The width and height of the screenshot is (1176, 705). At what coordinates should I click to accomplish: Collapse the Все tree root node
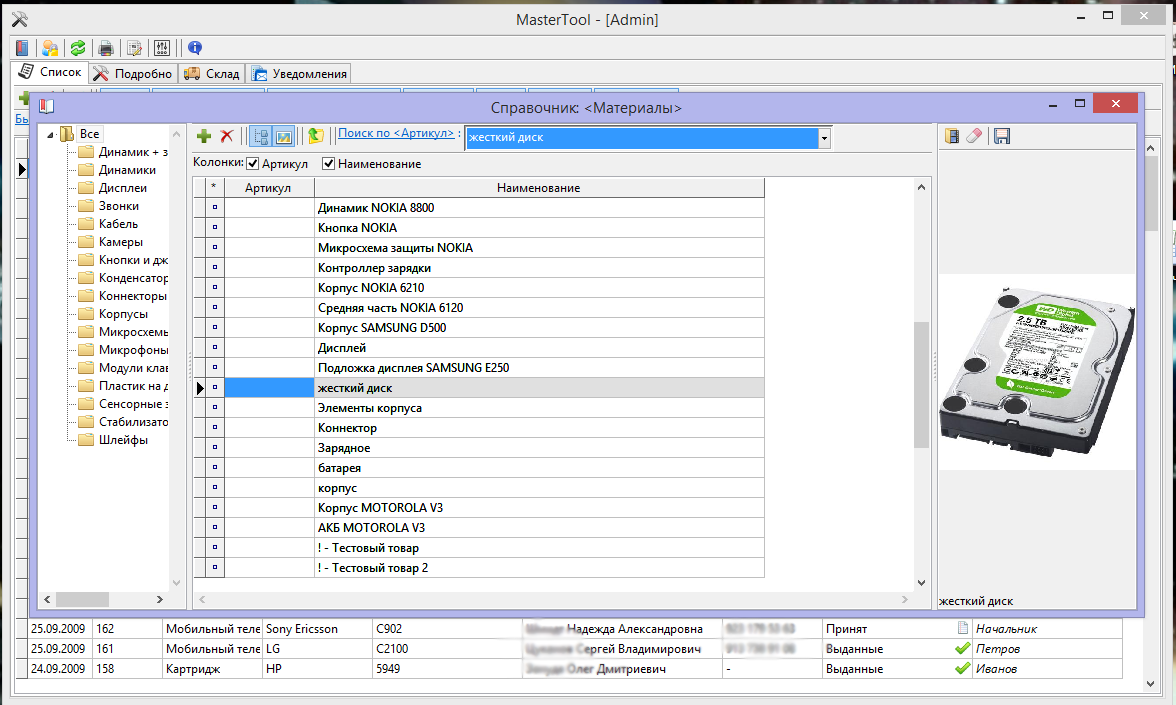pos(50,135)
